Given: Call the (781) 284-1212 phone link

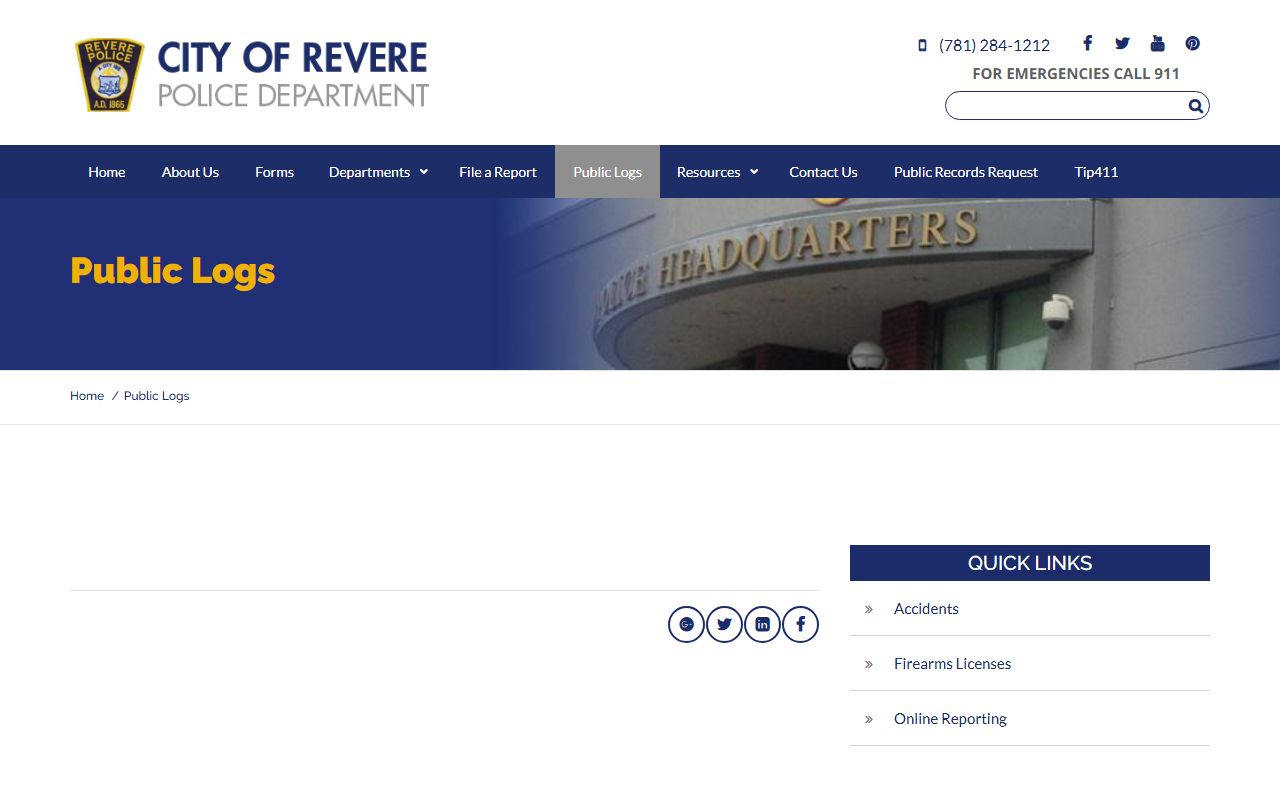Looking at the screenshot, I should (994, 45).
